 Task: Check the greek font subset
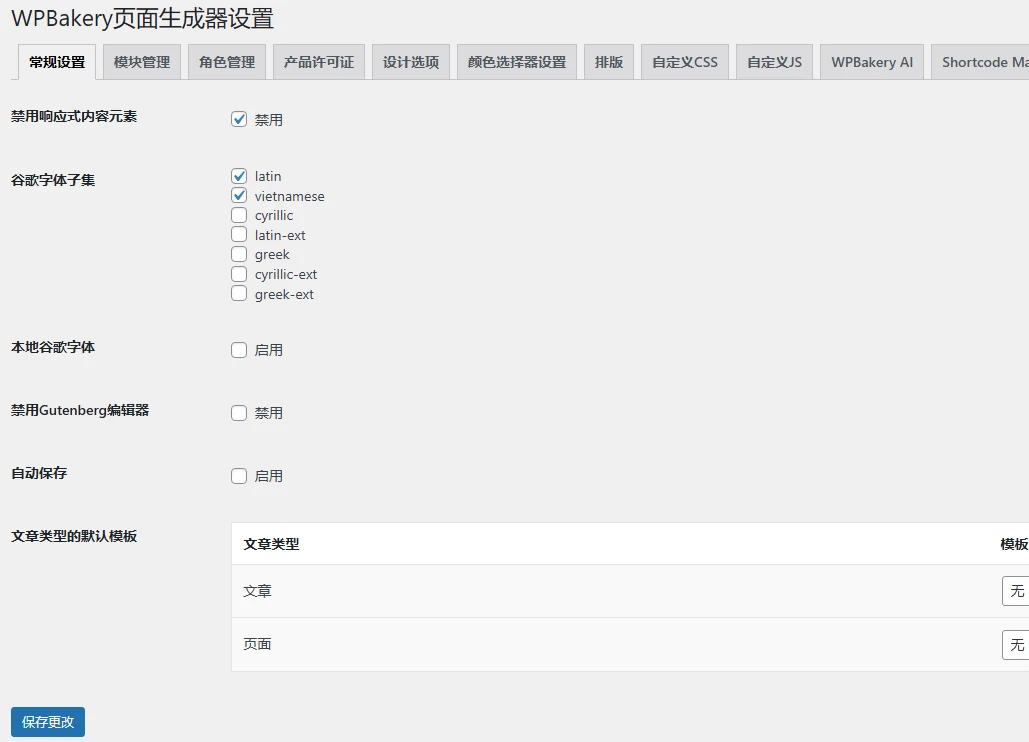click(x=239, y=254)
